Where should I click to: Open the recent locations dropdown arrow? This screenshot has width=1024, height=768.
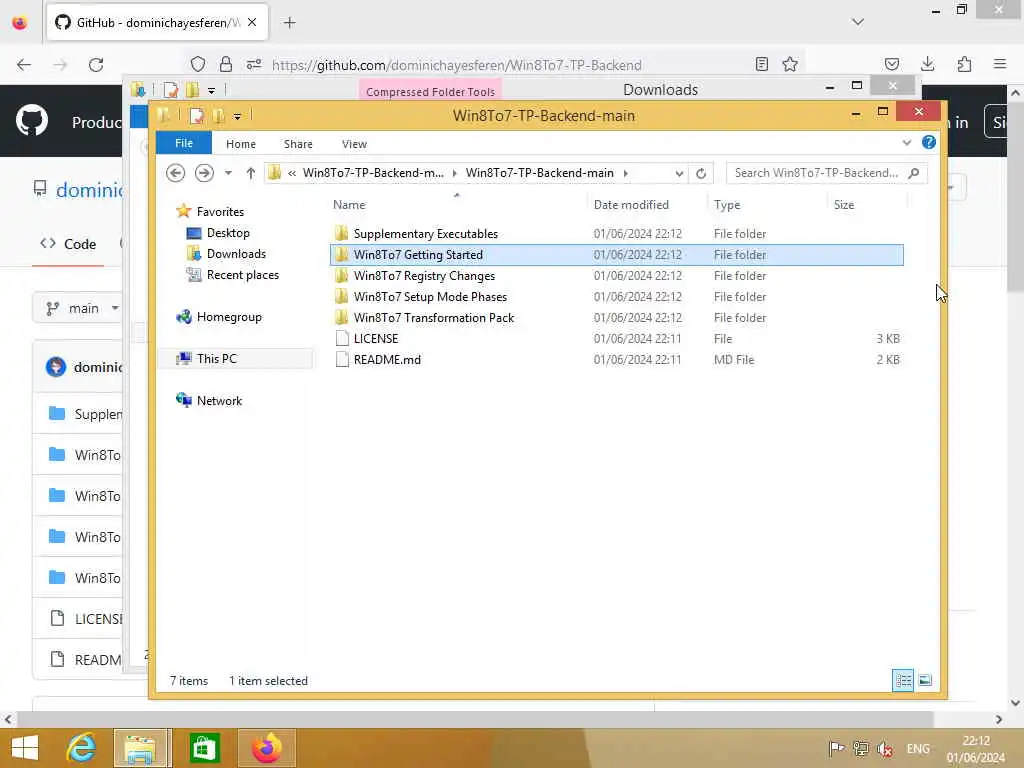point(228,173)
